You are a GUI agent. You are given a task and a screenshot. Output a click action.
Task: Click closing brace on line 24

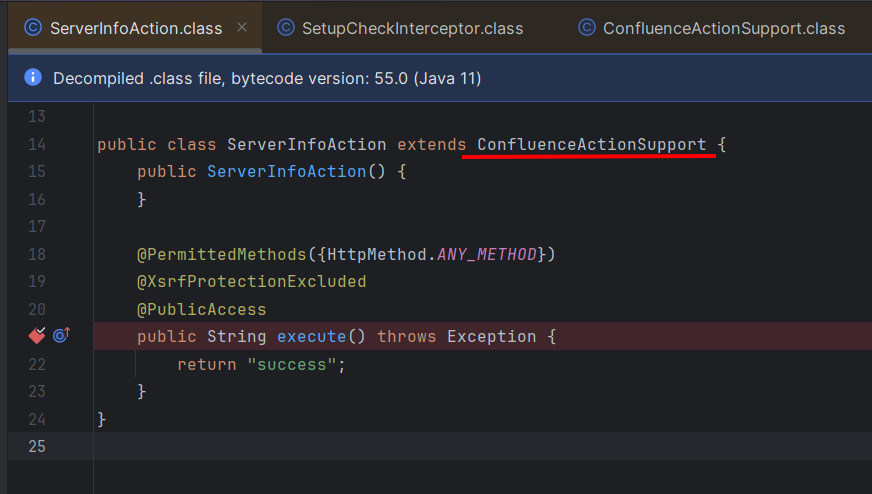pyautogui.click(x=101, y=419)
